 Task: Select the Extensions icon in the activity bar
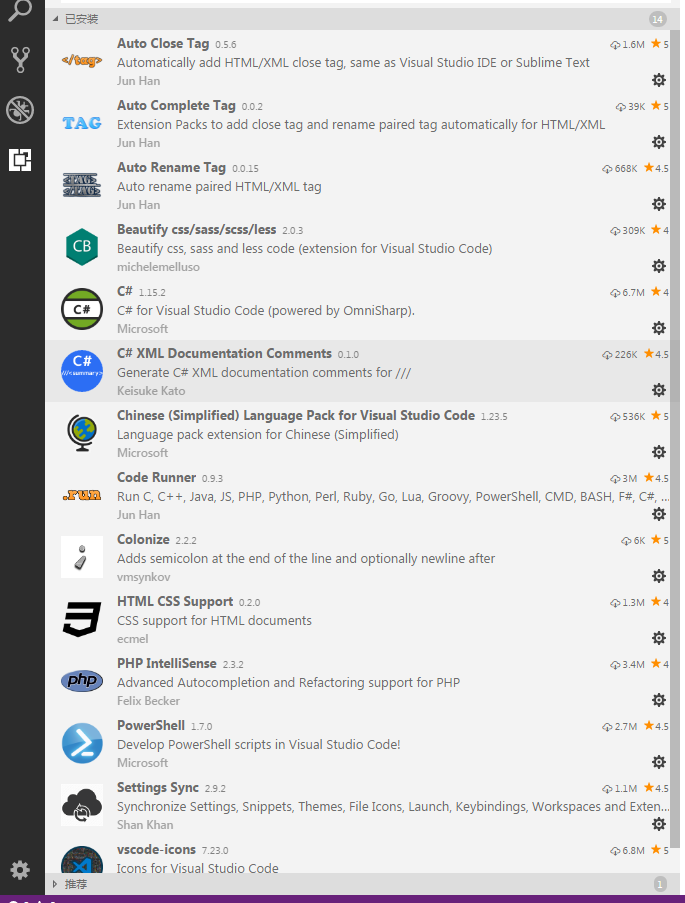pyautogui.click(x=20, y=159)
